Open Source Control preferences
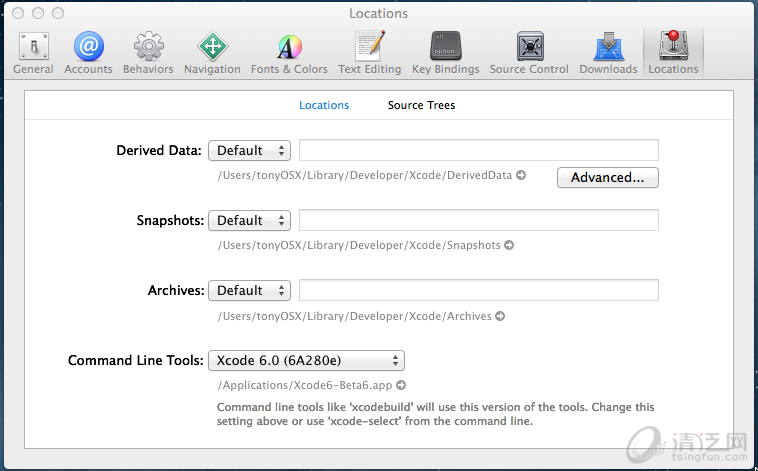The image size is (758, 471). (x=529, y=52)
